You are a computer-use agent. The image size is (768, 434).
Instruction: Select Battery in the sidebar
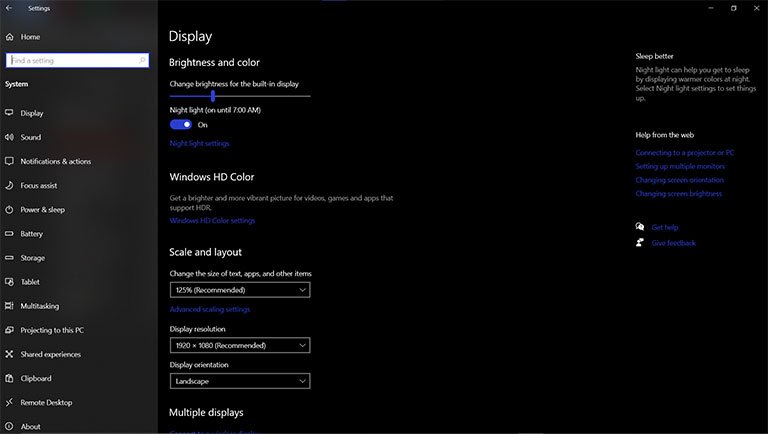point(31,234)
